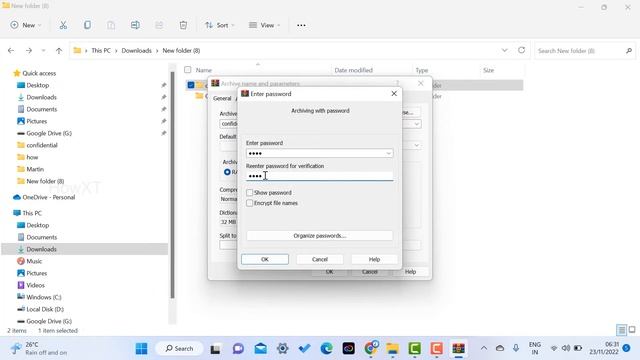Open the See more ellipsis menu
640x360 pixels.
pyautogui.click(x=301, y=25)
